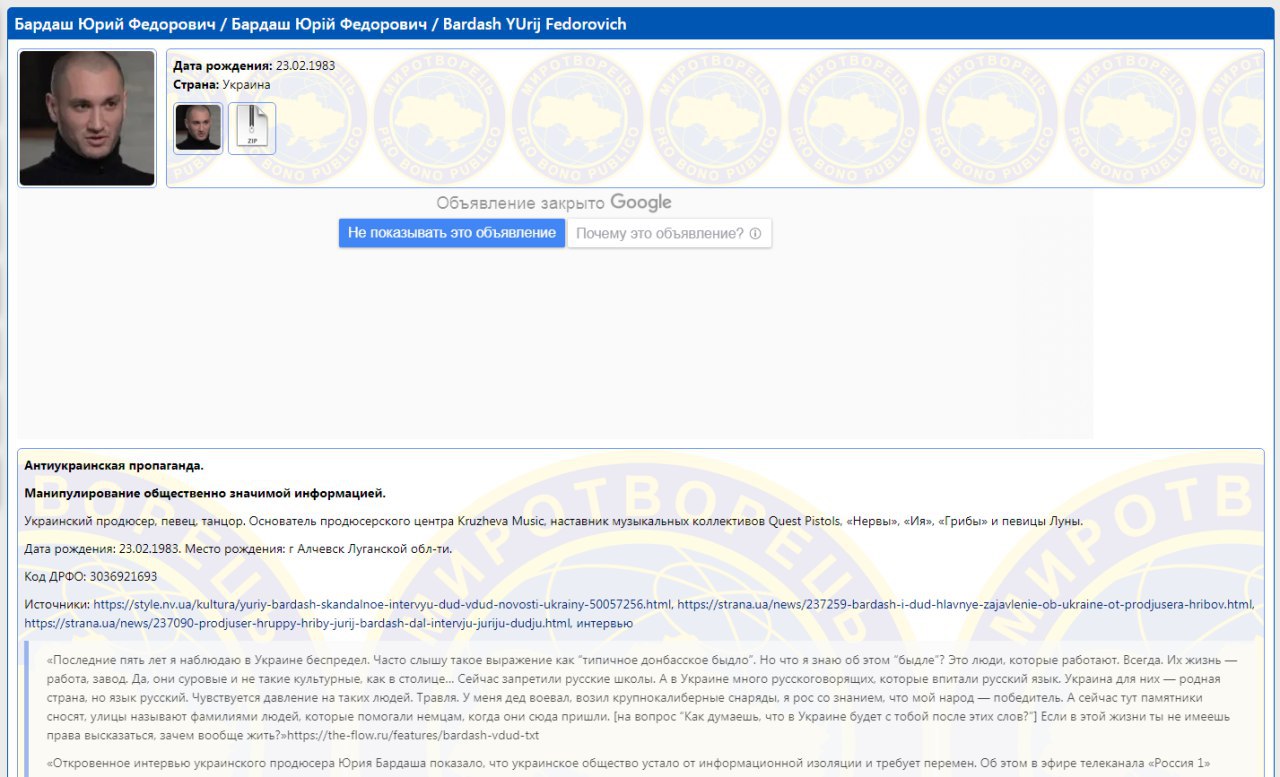
Task: Select the text 'Страна: Украина'
Action: pos(222,85)
